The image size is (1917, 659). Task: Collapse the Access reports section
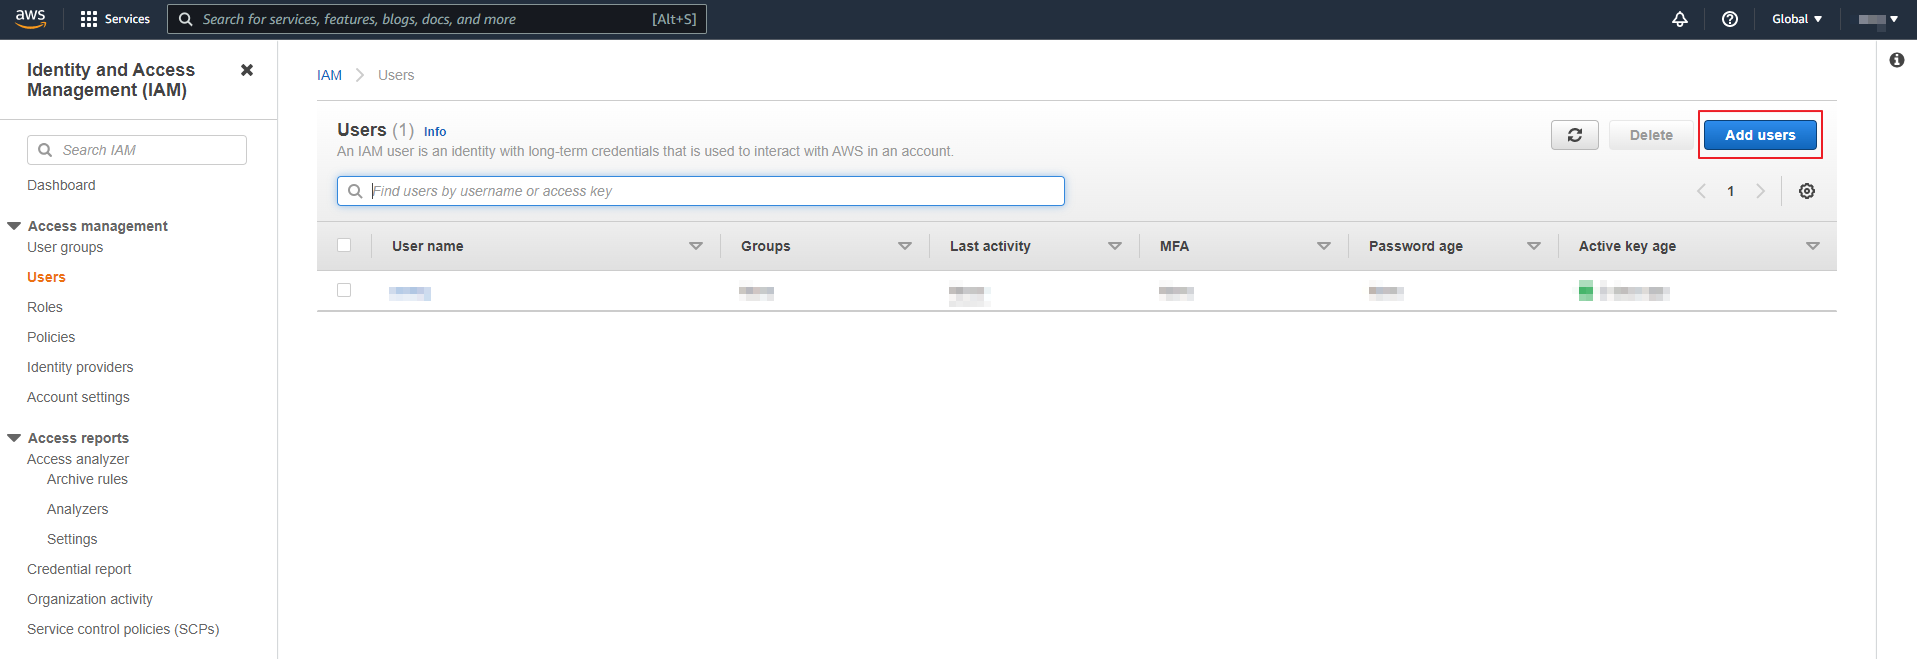(14, 438)
